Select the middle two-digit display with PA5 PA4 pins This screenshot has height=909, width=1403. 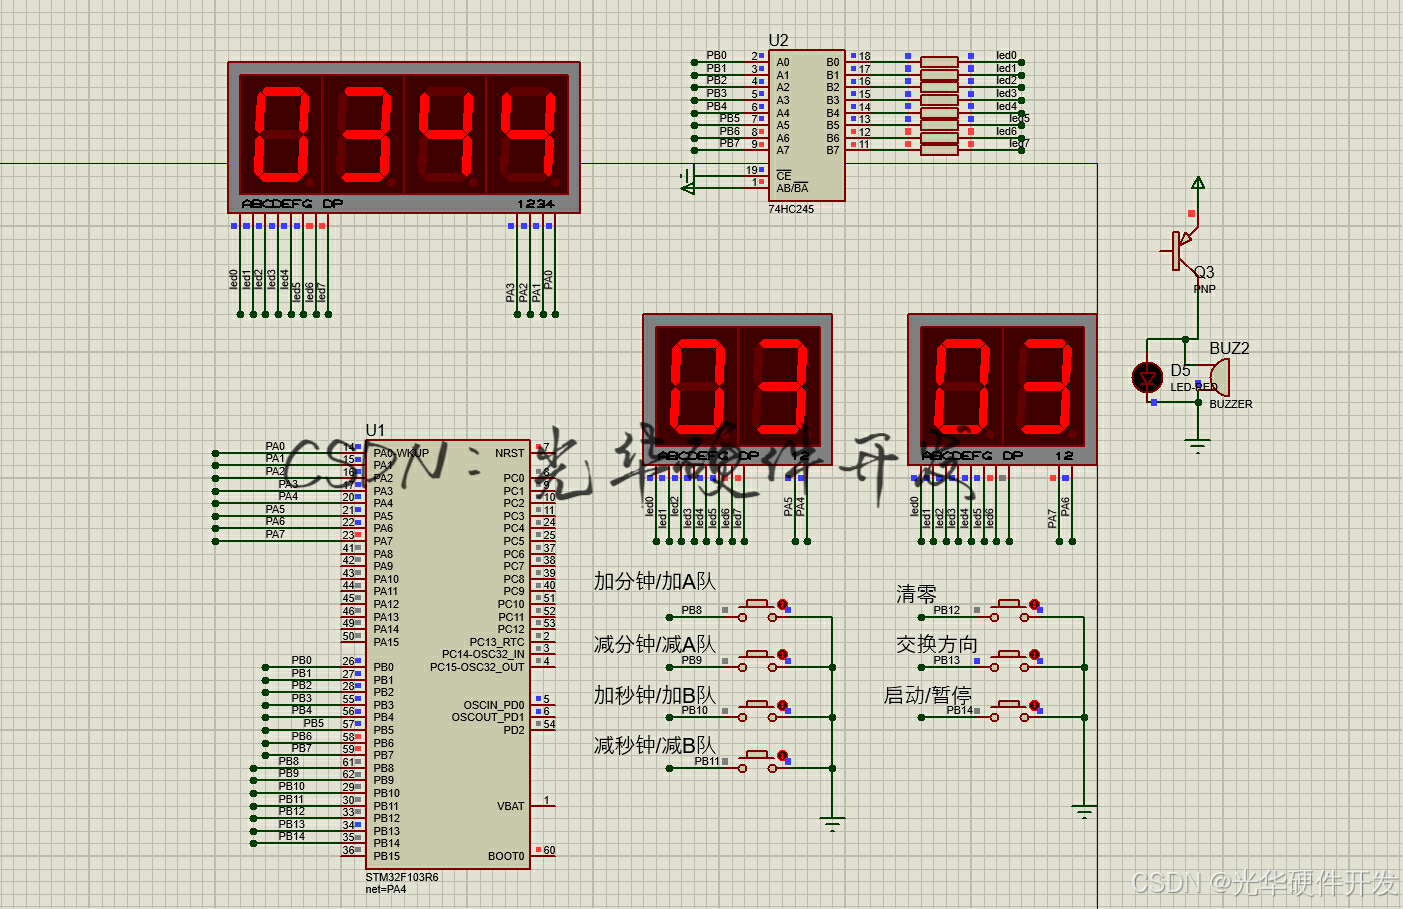click(737, 389)
